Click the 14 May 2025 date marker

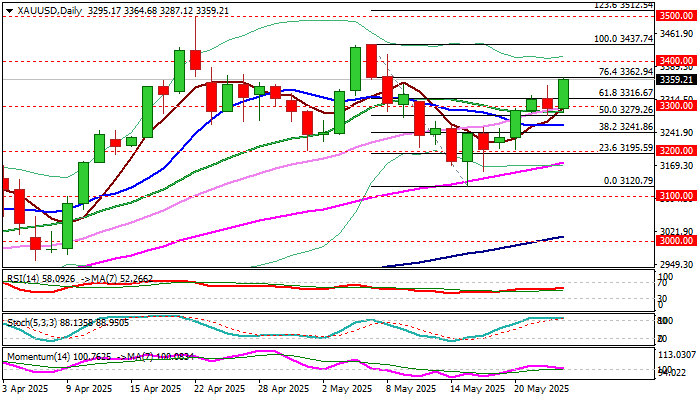pos(478,389)
